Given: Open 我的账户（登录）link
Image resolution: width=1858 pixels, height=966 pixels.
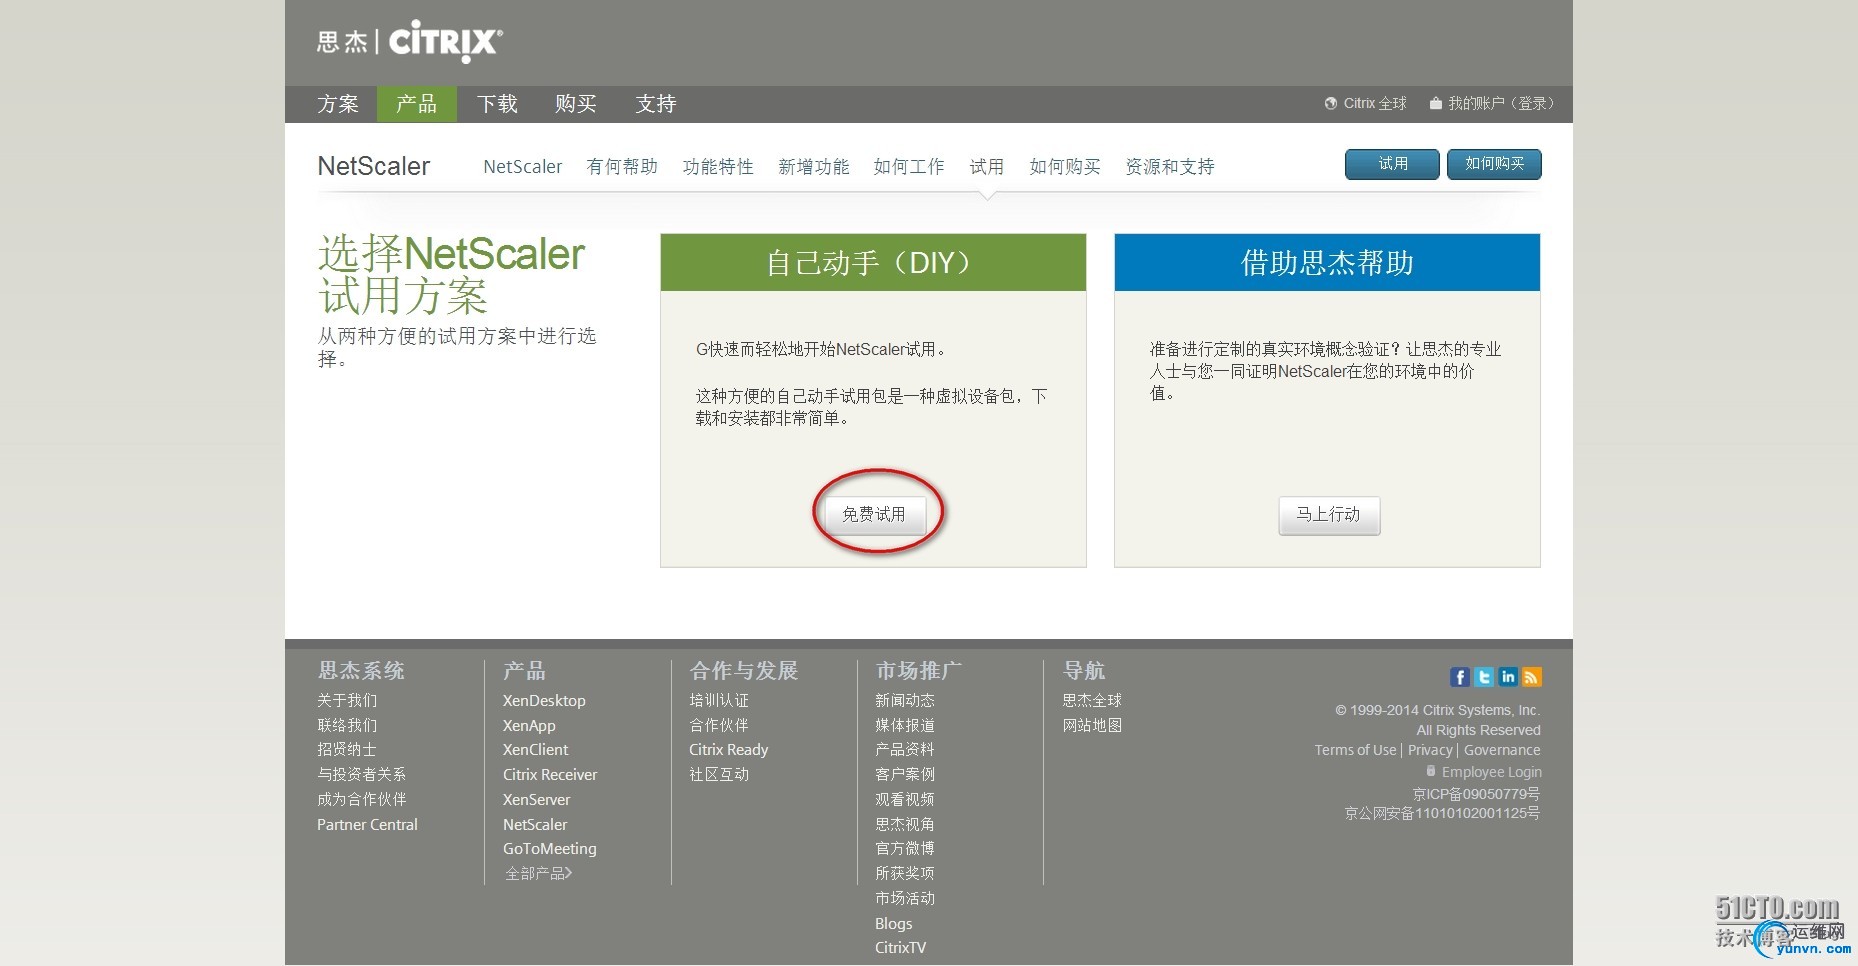Looking at the screenshot, I should tap(1501, 104).
